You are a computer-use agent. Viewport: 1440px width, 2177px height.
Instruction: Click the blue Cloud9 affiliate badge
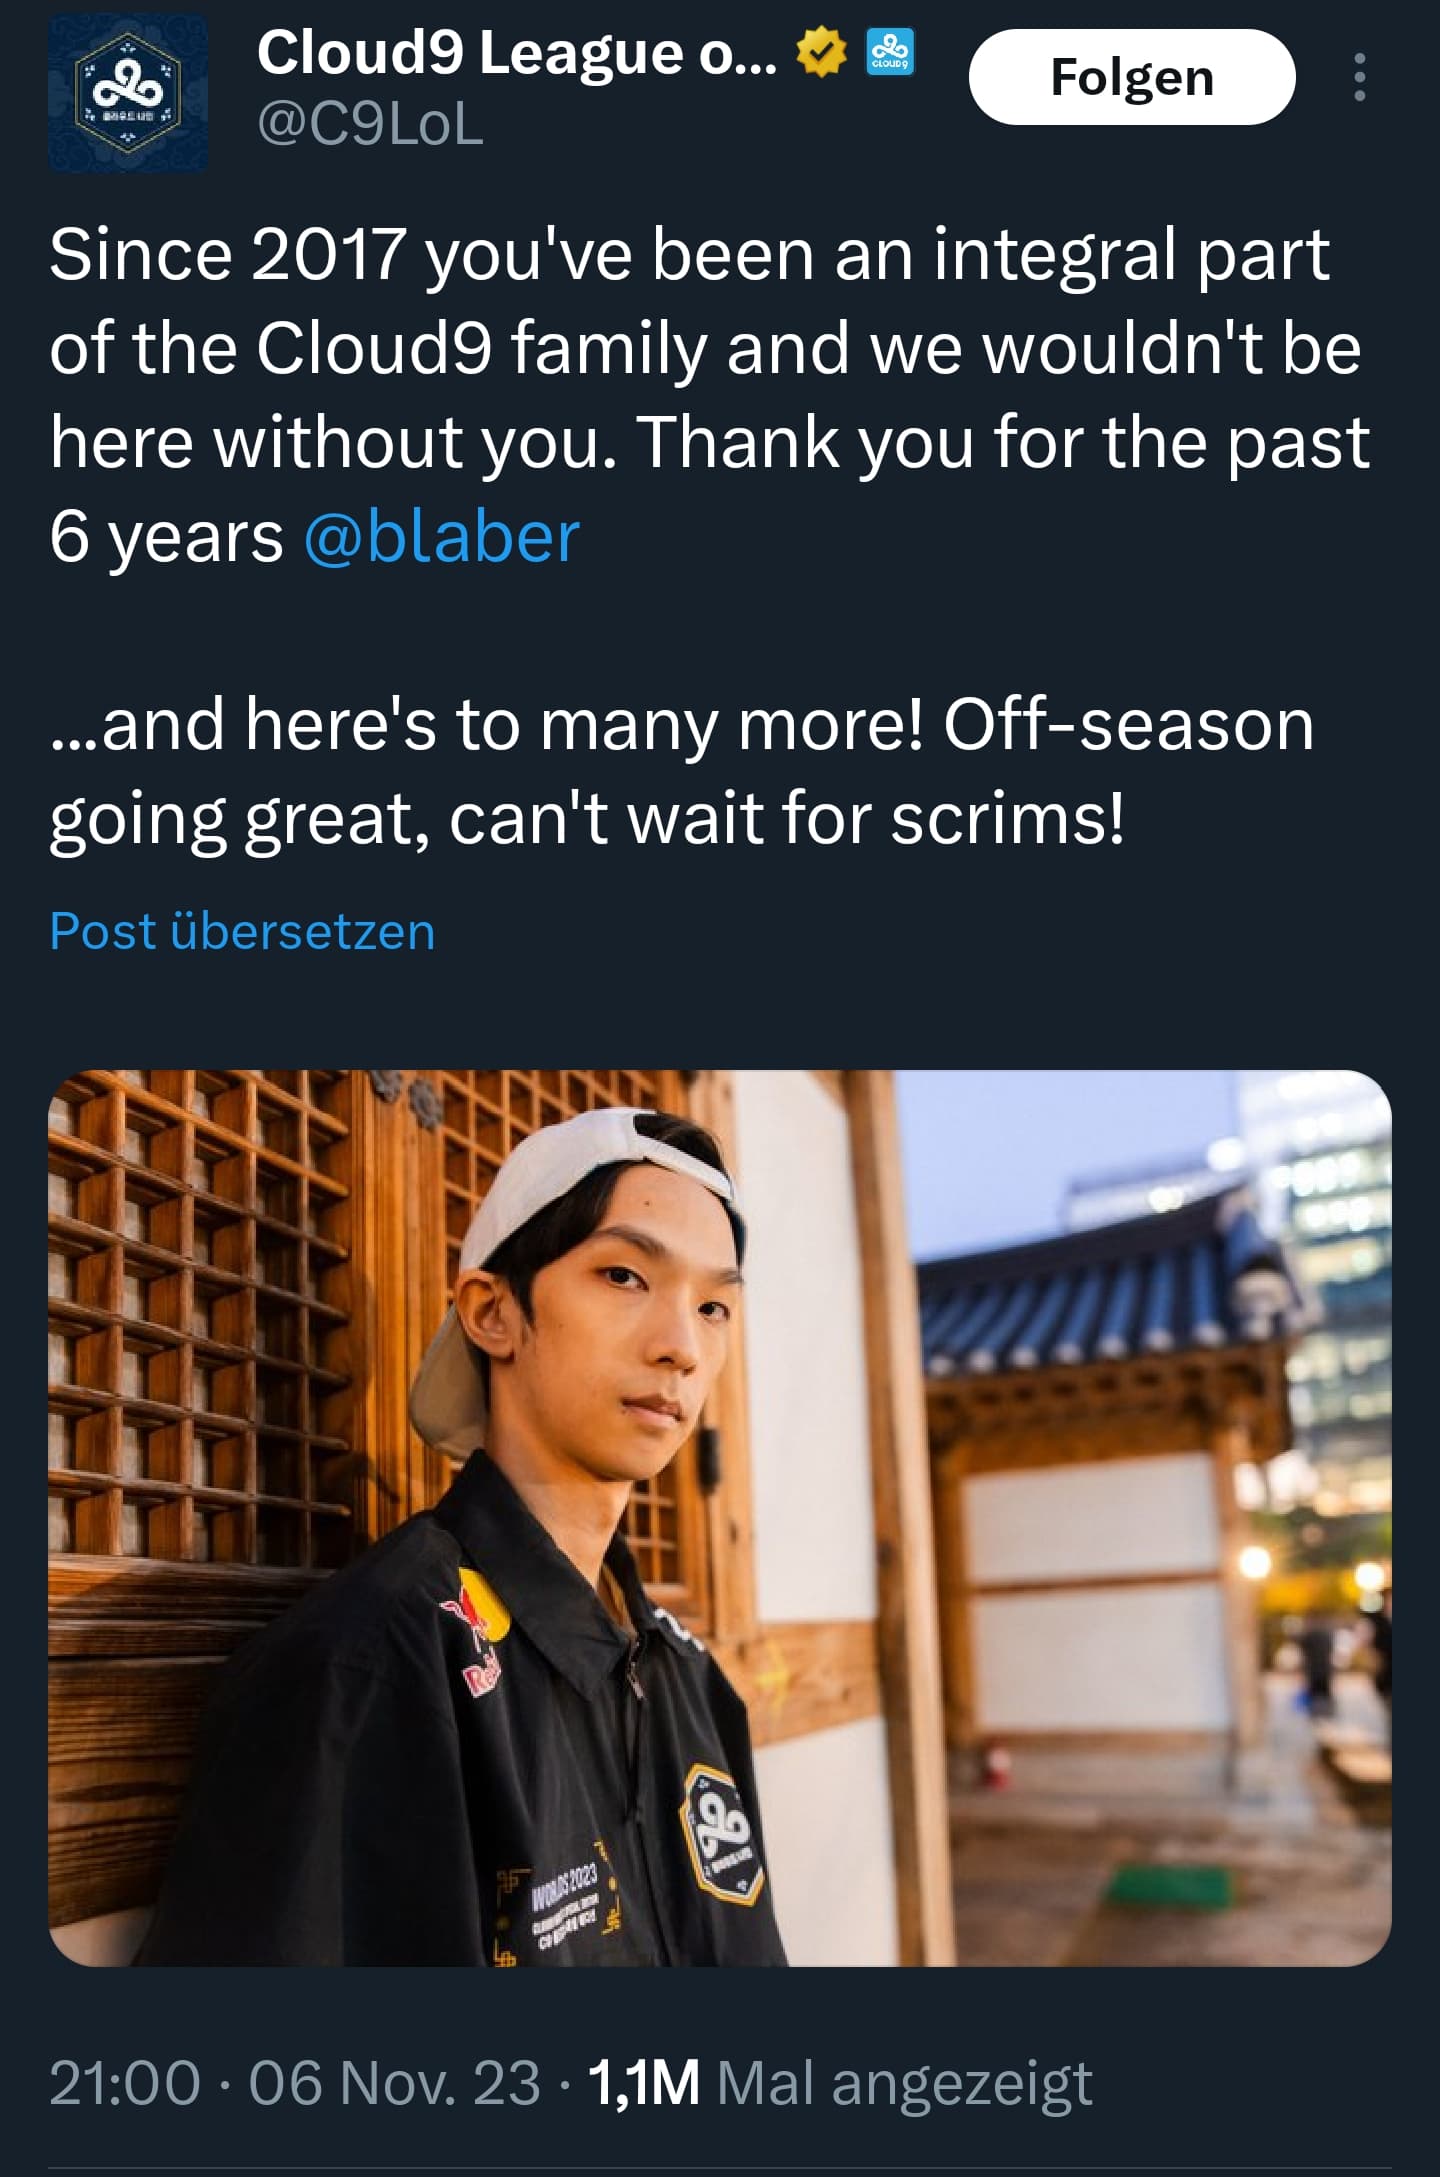890,52
